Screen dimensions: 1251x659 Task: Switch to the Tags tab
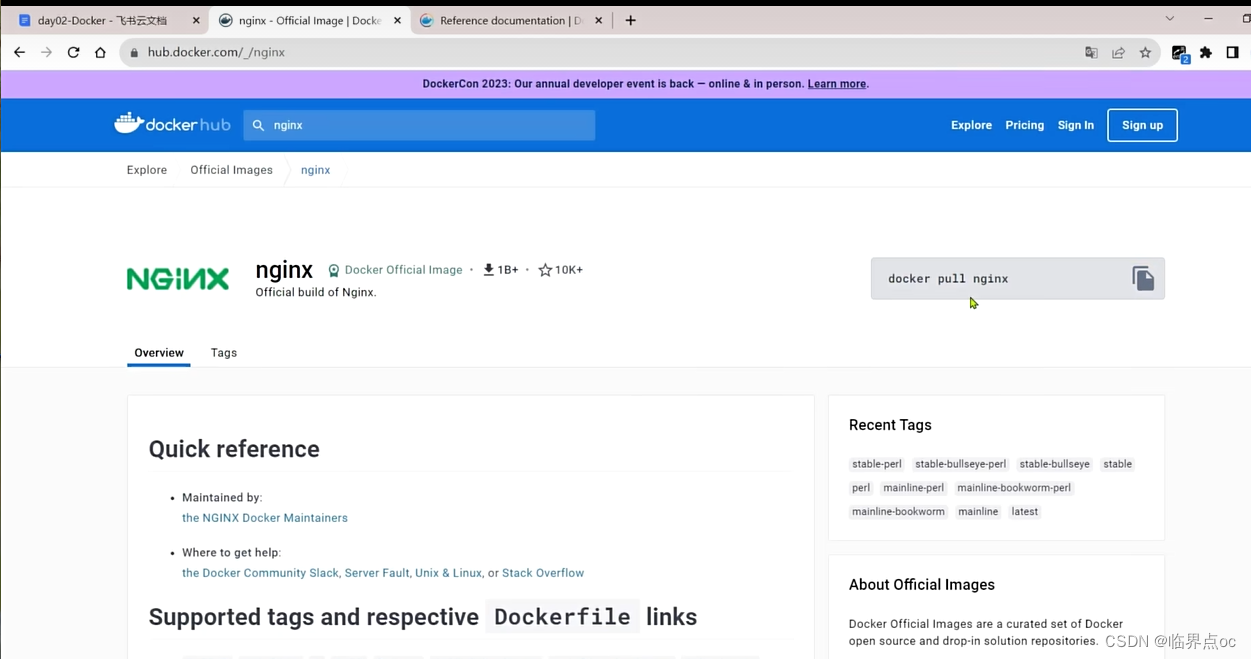[223, 352]
